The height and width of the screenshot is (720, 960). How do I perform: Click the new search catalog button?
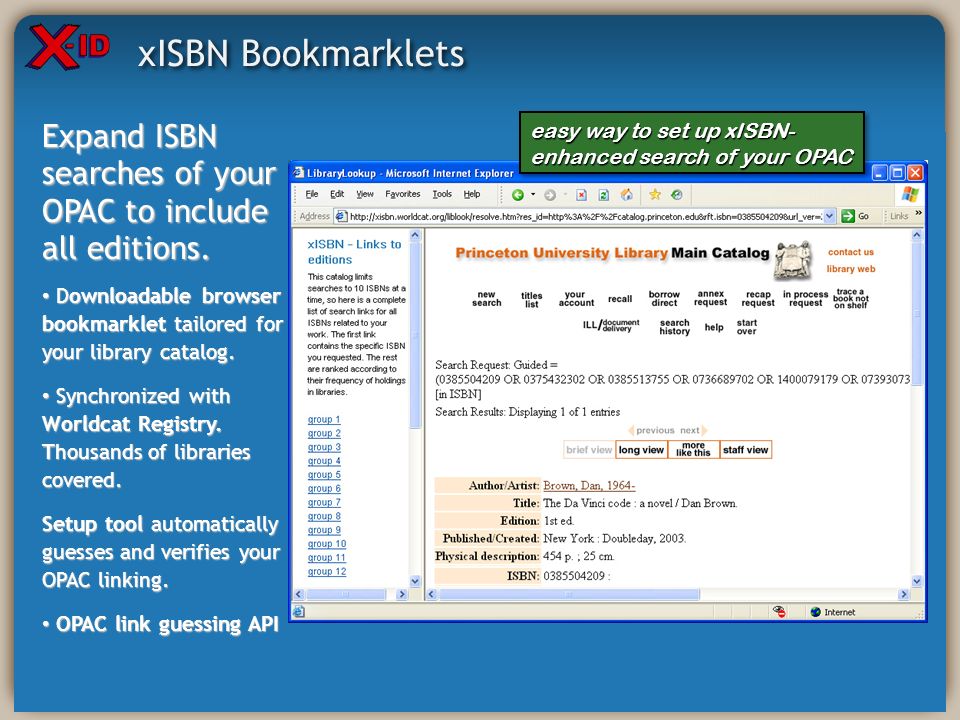[x=487, y=299]
